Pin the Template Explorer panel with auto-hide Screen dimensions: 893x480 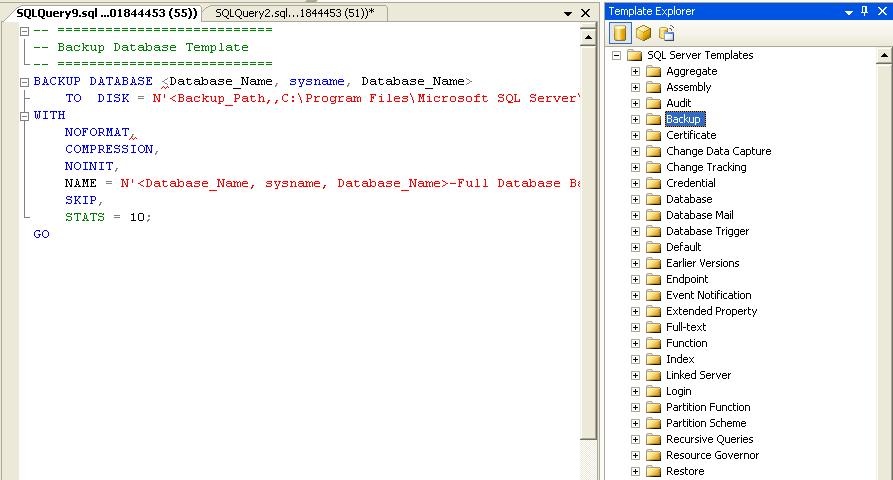pos(866,11)
